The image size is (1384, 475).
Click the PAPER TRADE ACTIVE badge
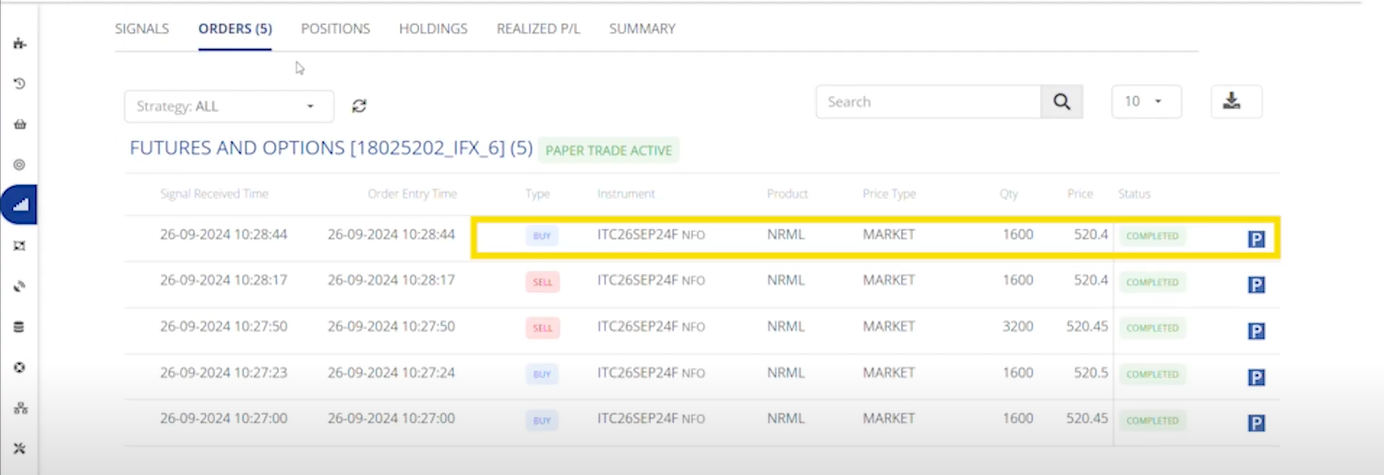(x=608, y=150)
